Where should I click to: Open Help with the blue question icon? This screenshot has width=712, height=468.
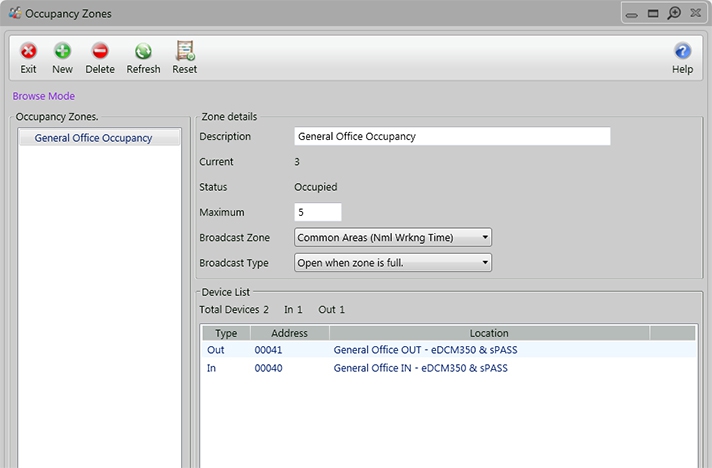click(682, 51)
